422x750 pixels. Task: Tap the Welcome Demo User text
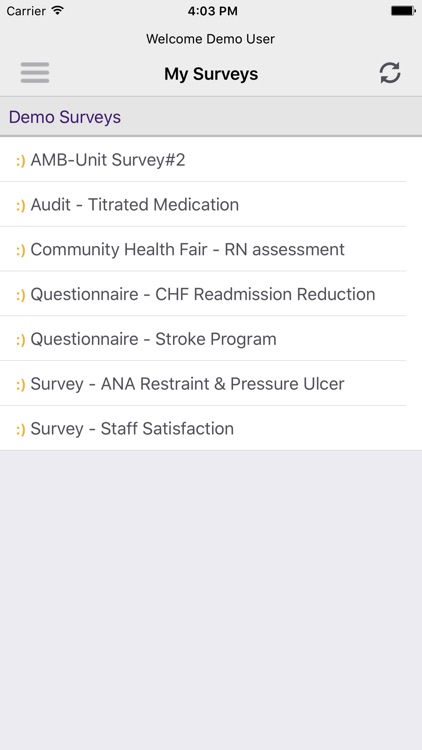click(211, 39)
